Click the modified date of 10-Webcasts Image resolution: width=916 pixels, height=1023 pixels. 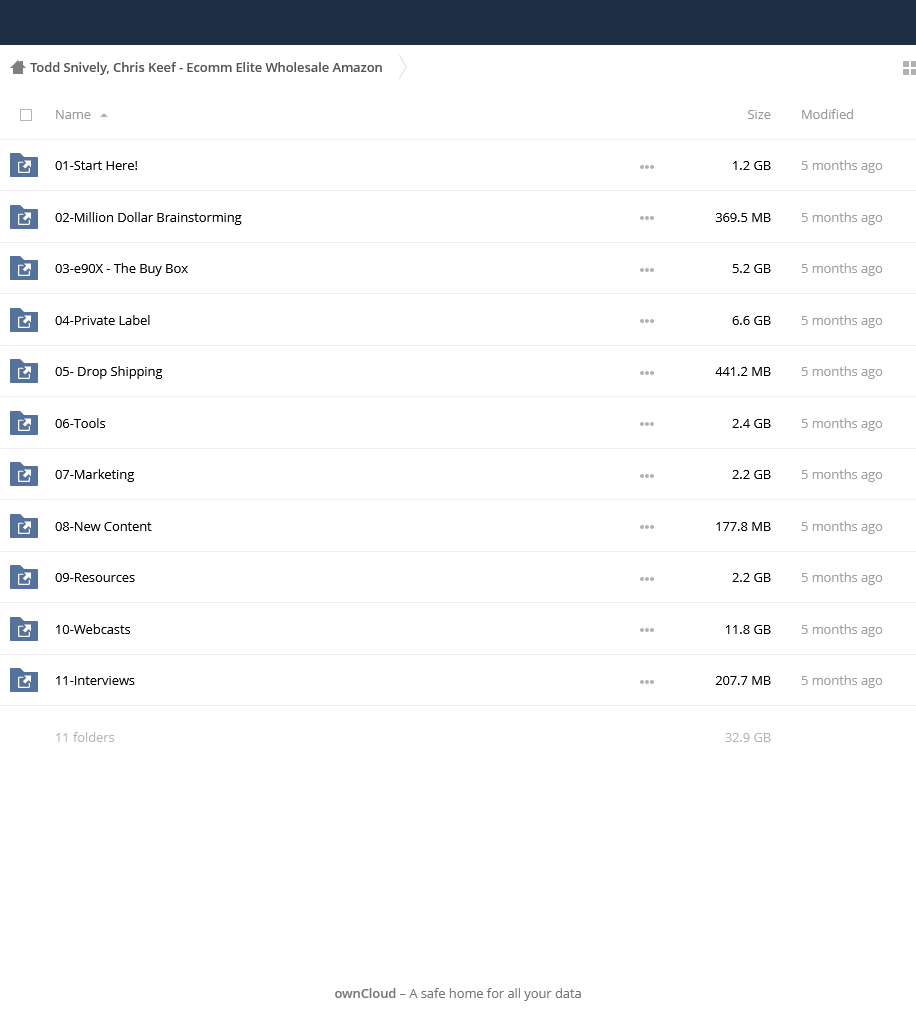[x=842, y=630]
